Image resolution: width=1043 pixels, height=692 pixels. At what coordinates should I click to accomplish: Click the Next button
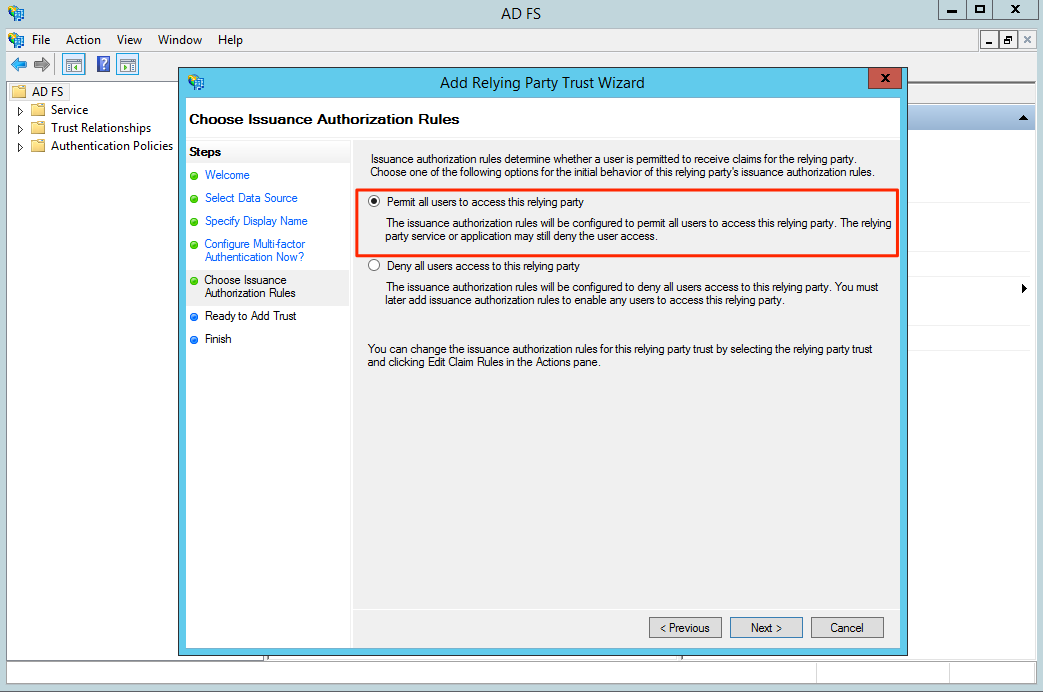point(766,627)
